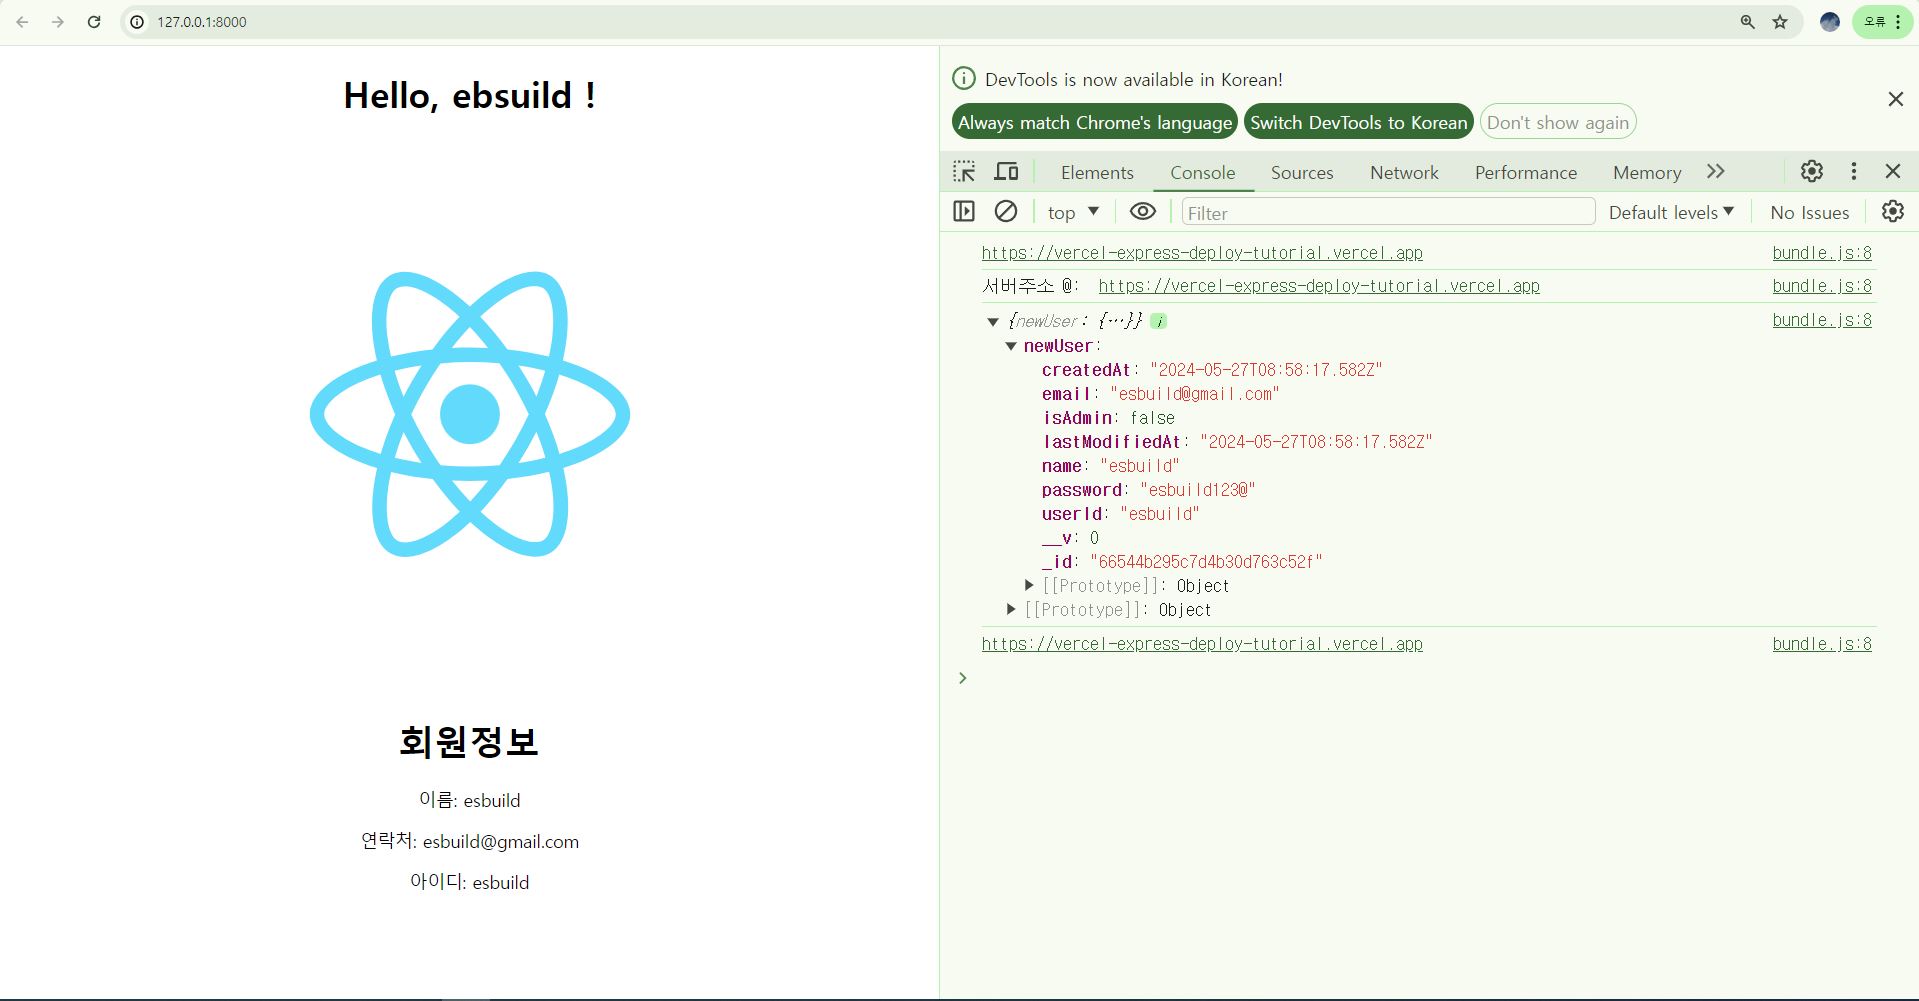Click the No Issues indicator

[1809, 212]
